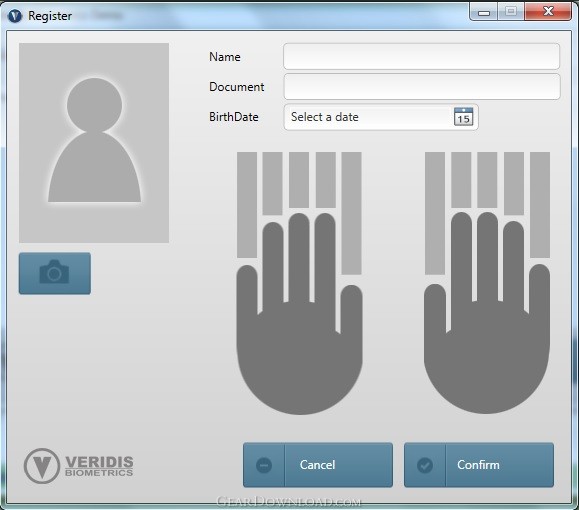
Task: Click the camera capture photo button
Action: (55, 273)
